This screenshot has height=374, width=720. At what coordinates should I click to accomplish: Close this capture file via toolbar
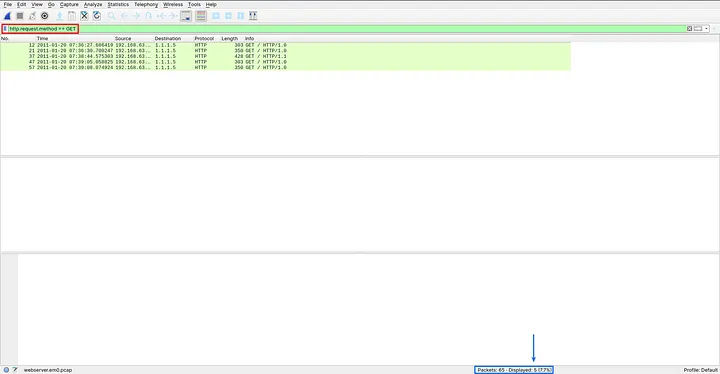(84, 16)
